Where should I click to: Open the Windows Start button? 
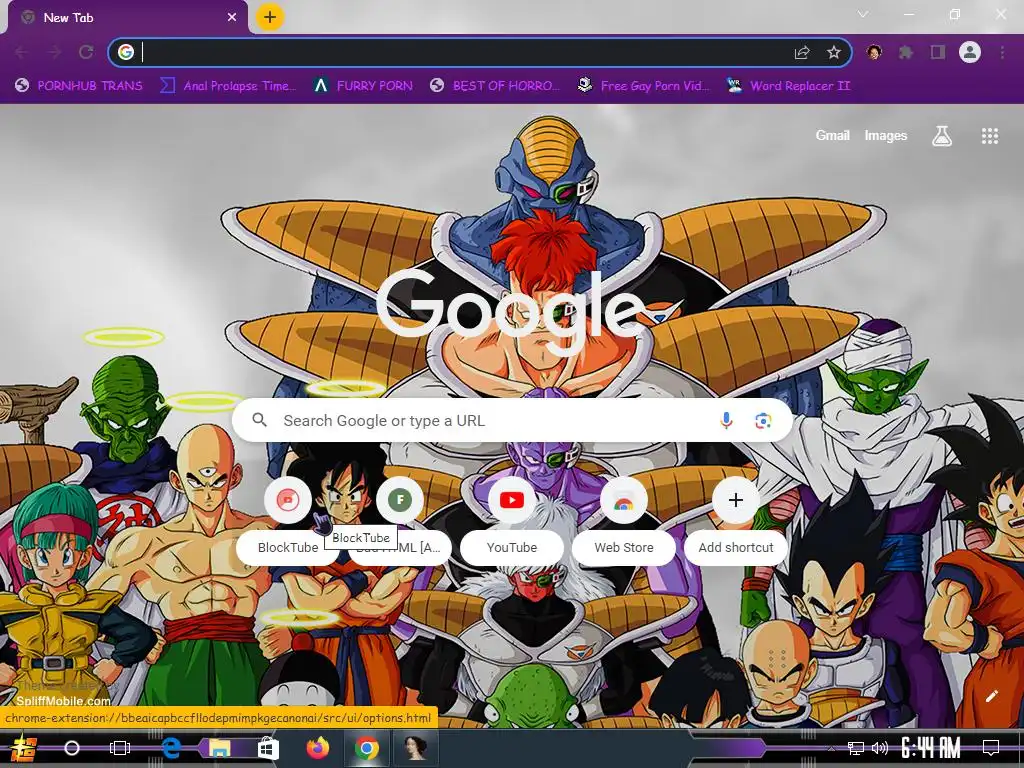(24, 748)
